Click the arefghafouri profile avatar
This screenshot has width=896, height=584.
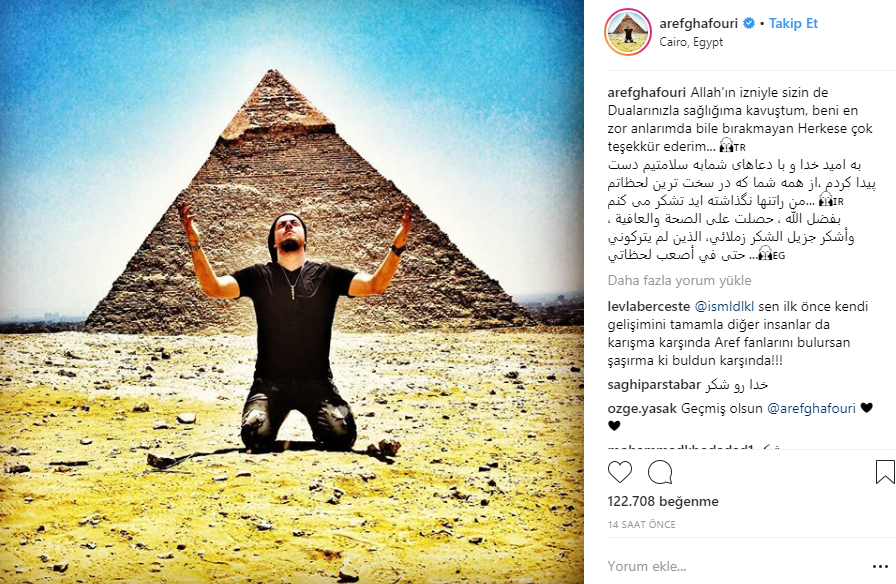click(x=628, y=33)
